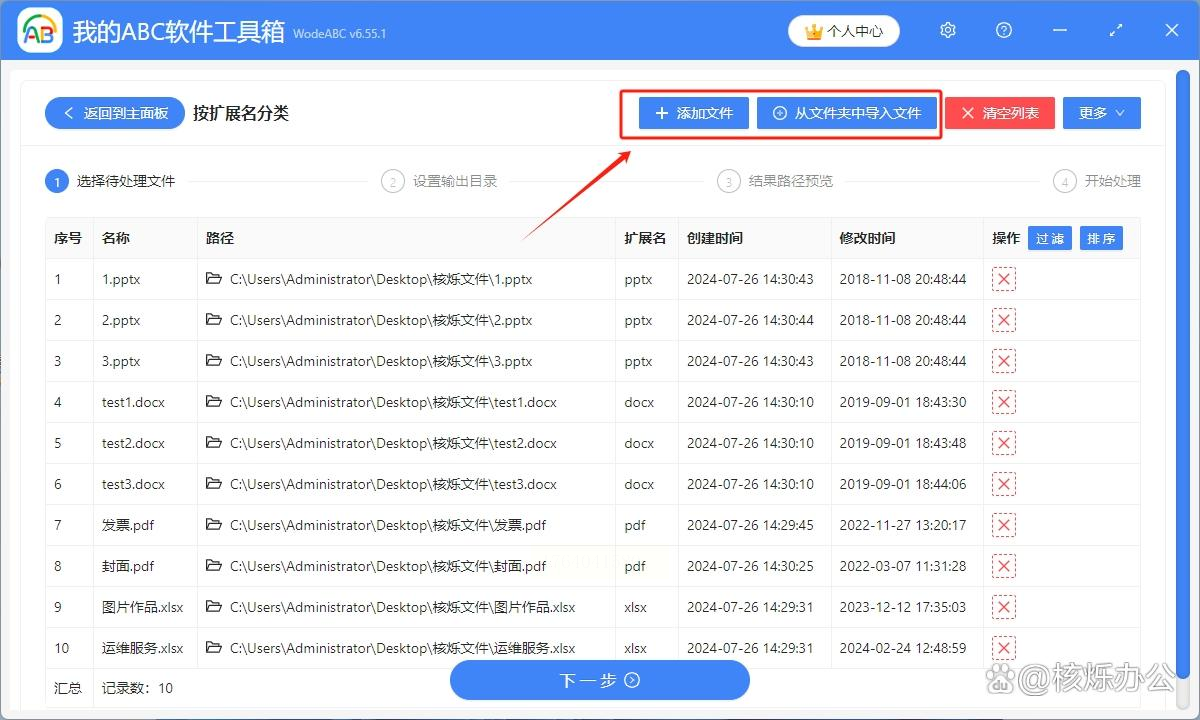
Task: Select step 4 开始处理
Action: coord(1098,181)
